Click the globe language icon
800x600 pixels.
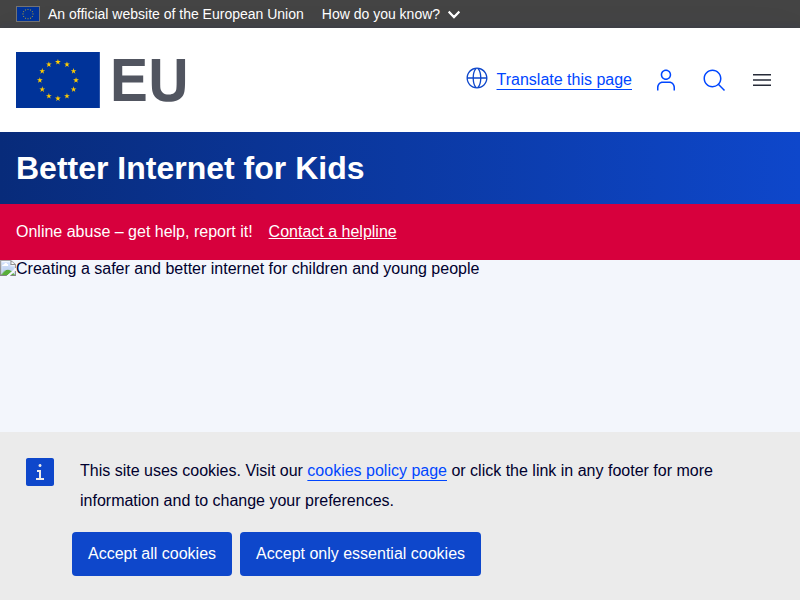[477, 79]
